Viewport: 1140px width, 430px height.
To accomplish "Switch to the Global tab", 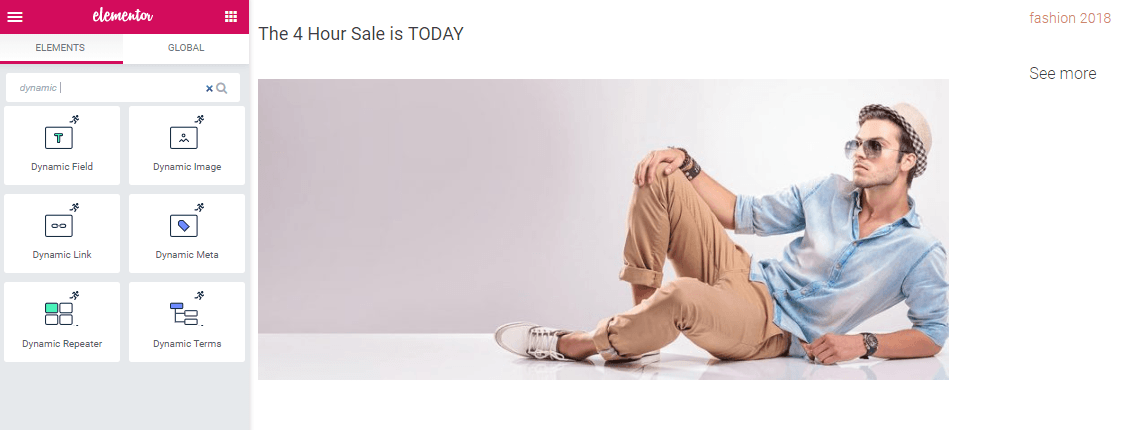I will (x=186, y=48).
